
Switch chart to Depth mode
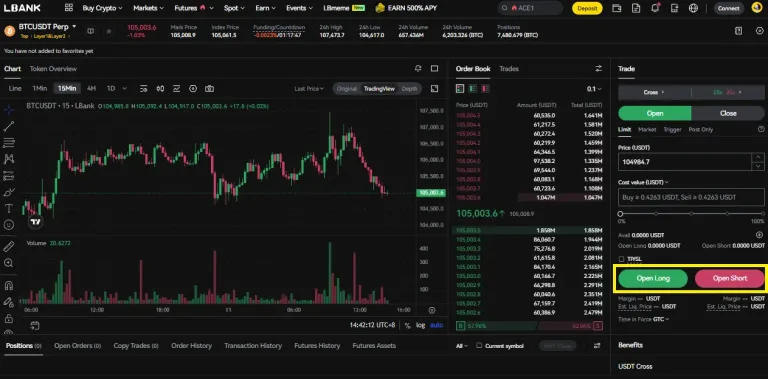(x=409, y=89)
